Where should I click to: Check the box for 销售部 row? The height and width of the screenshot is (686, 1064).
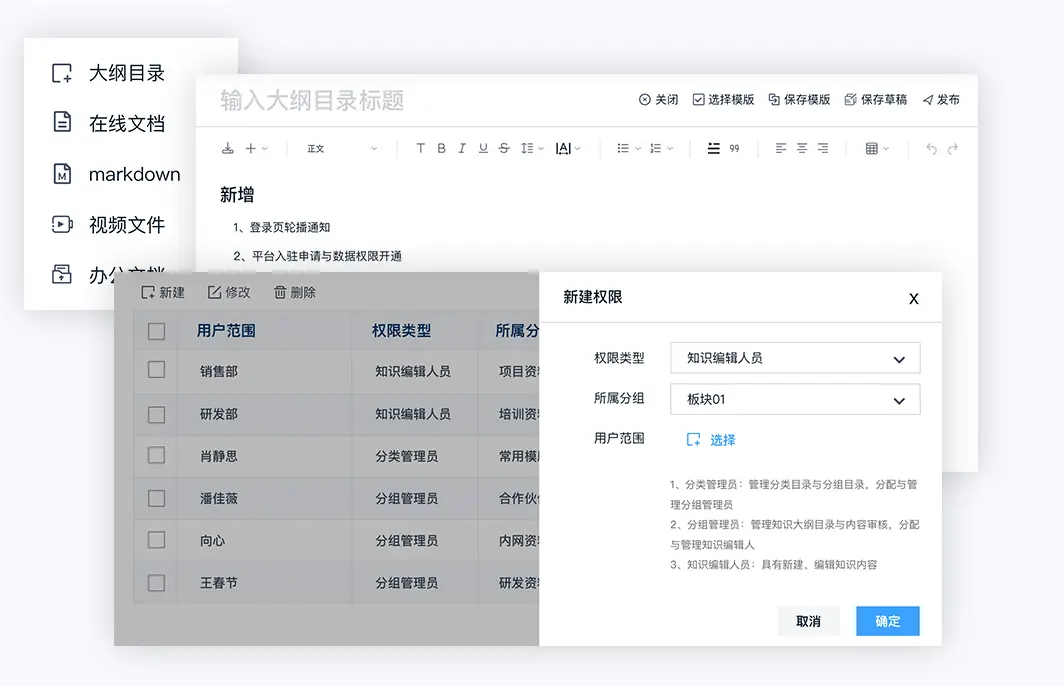[x=157, y=370]
